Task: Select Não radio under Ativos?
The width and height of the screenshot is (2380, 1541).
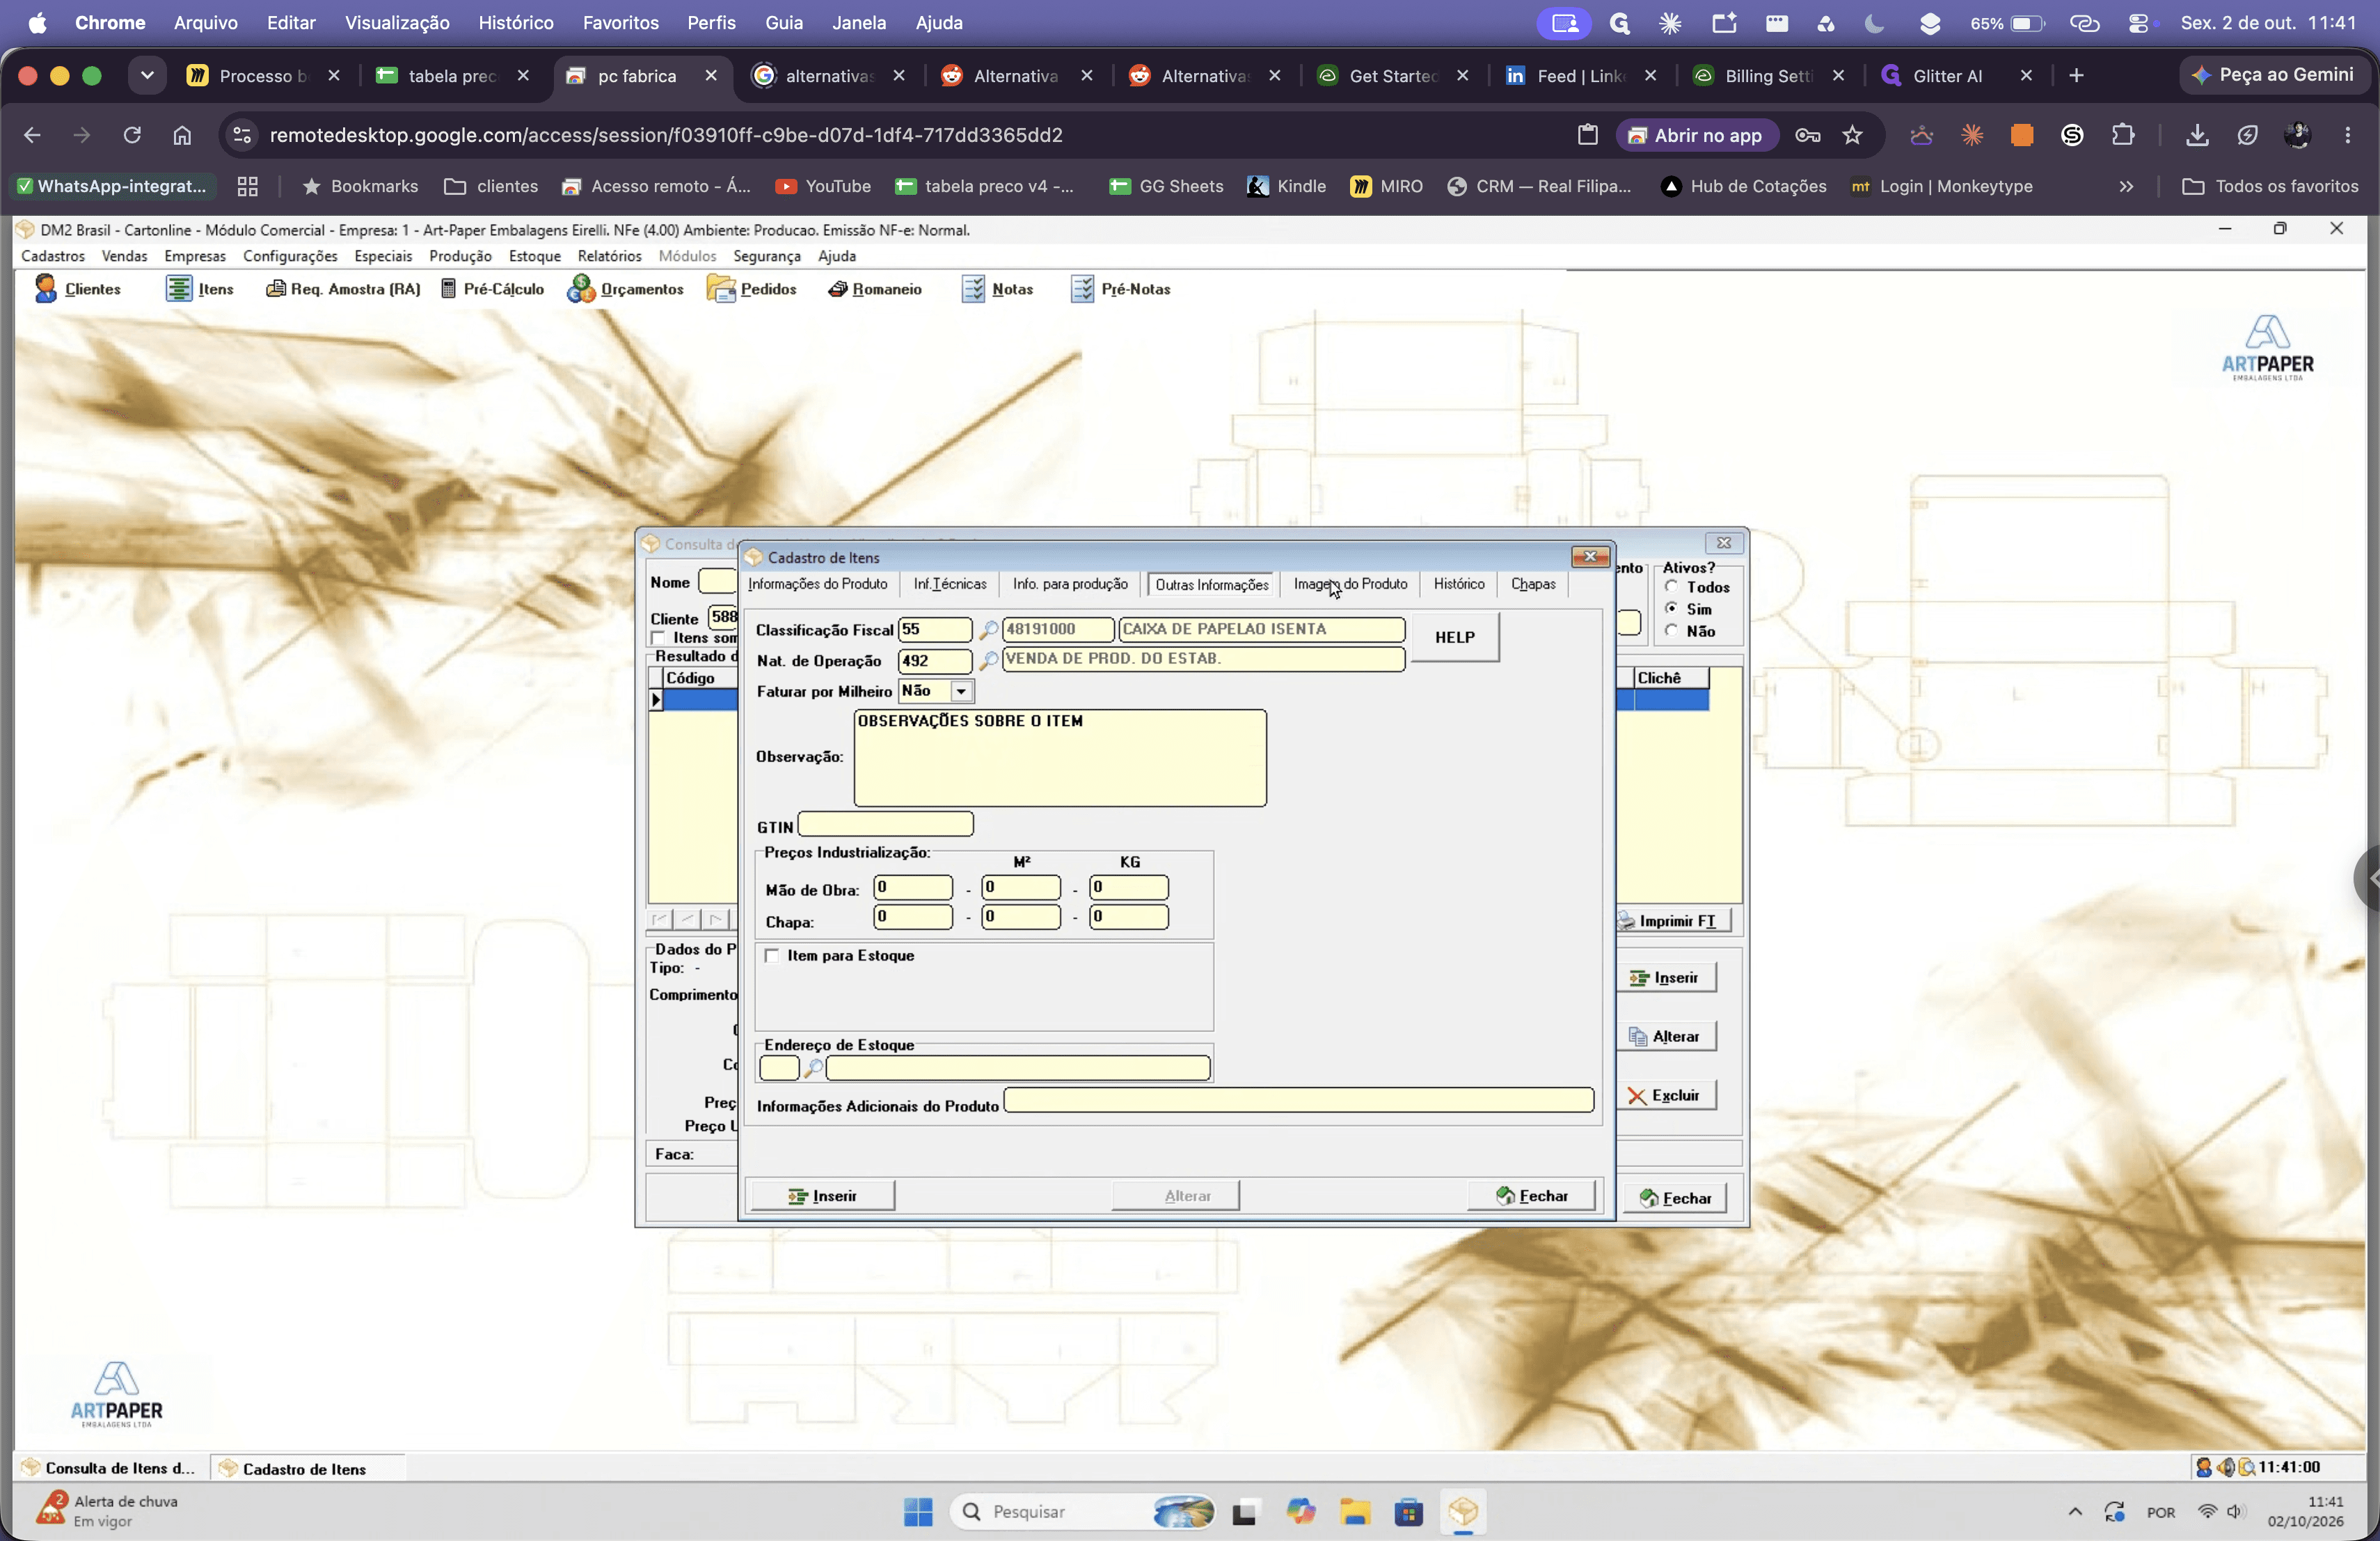Action: (x=1671, y=631)
